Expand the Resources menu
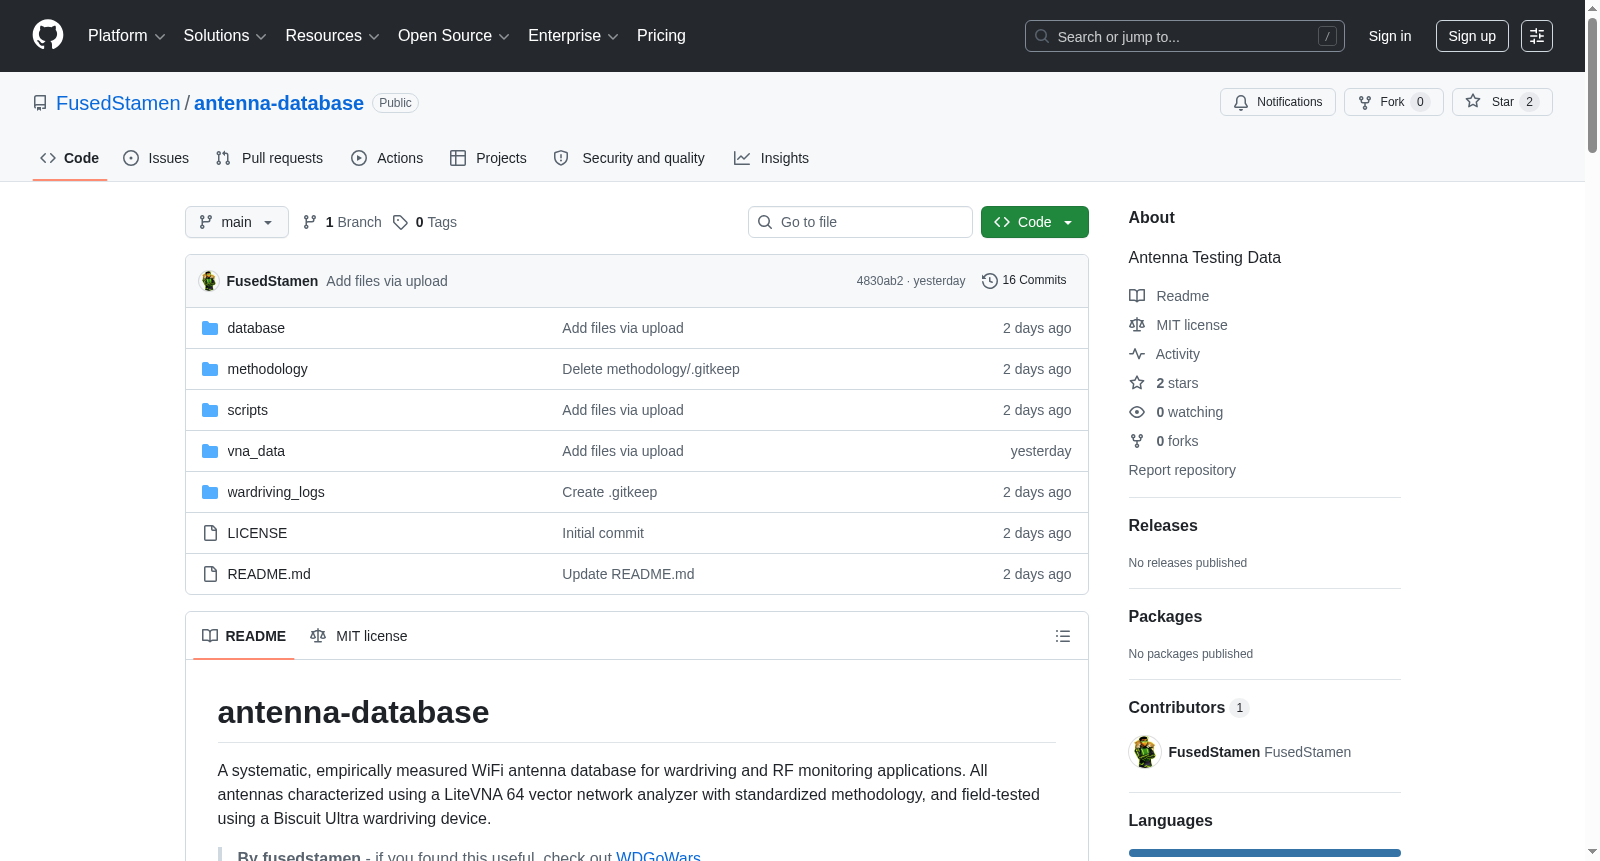The image size is (1600, 861). point(332,36)
